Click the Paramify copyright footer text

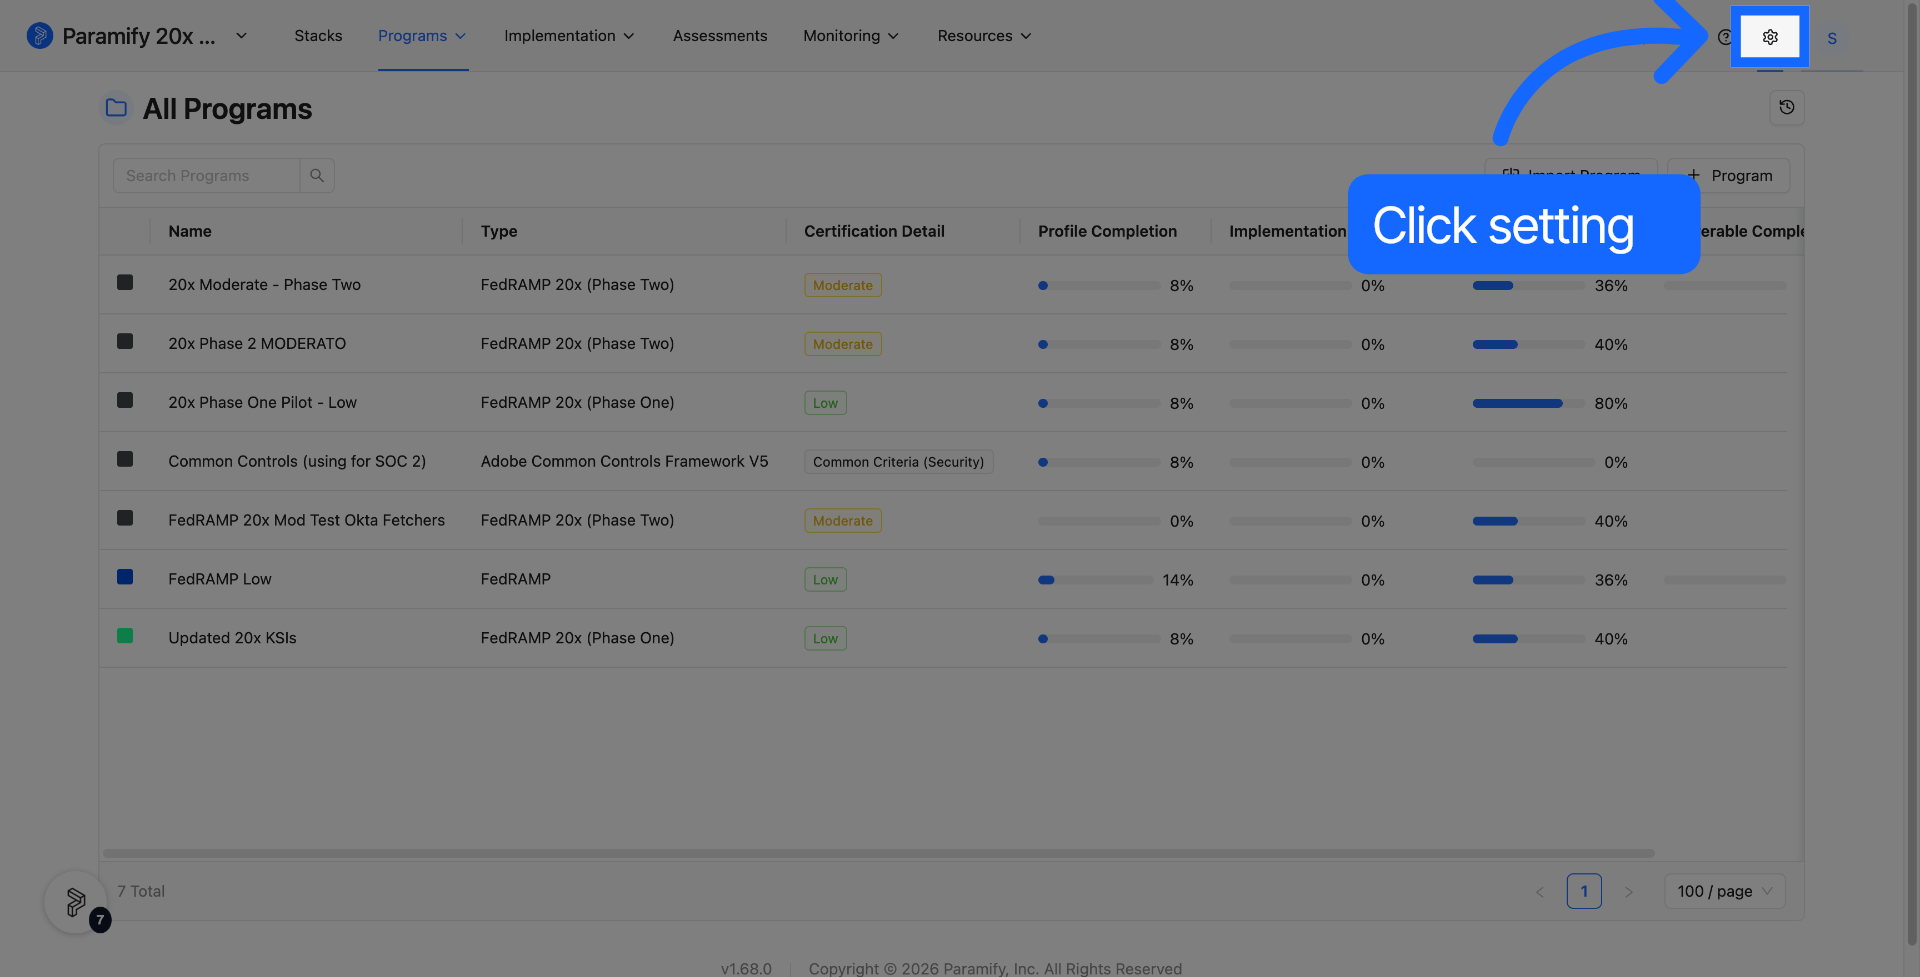[x=995, y=968]
